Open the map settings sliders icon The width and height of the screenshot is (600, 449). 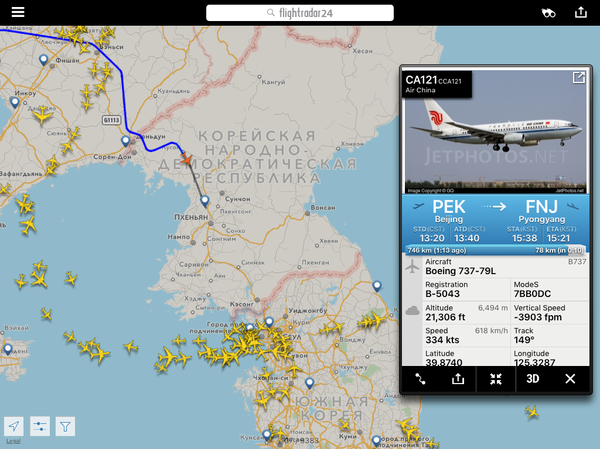40,426
